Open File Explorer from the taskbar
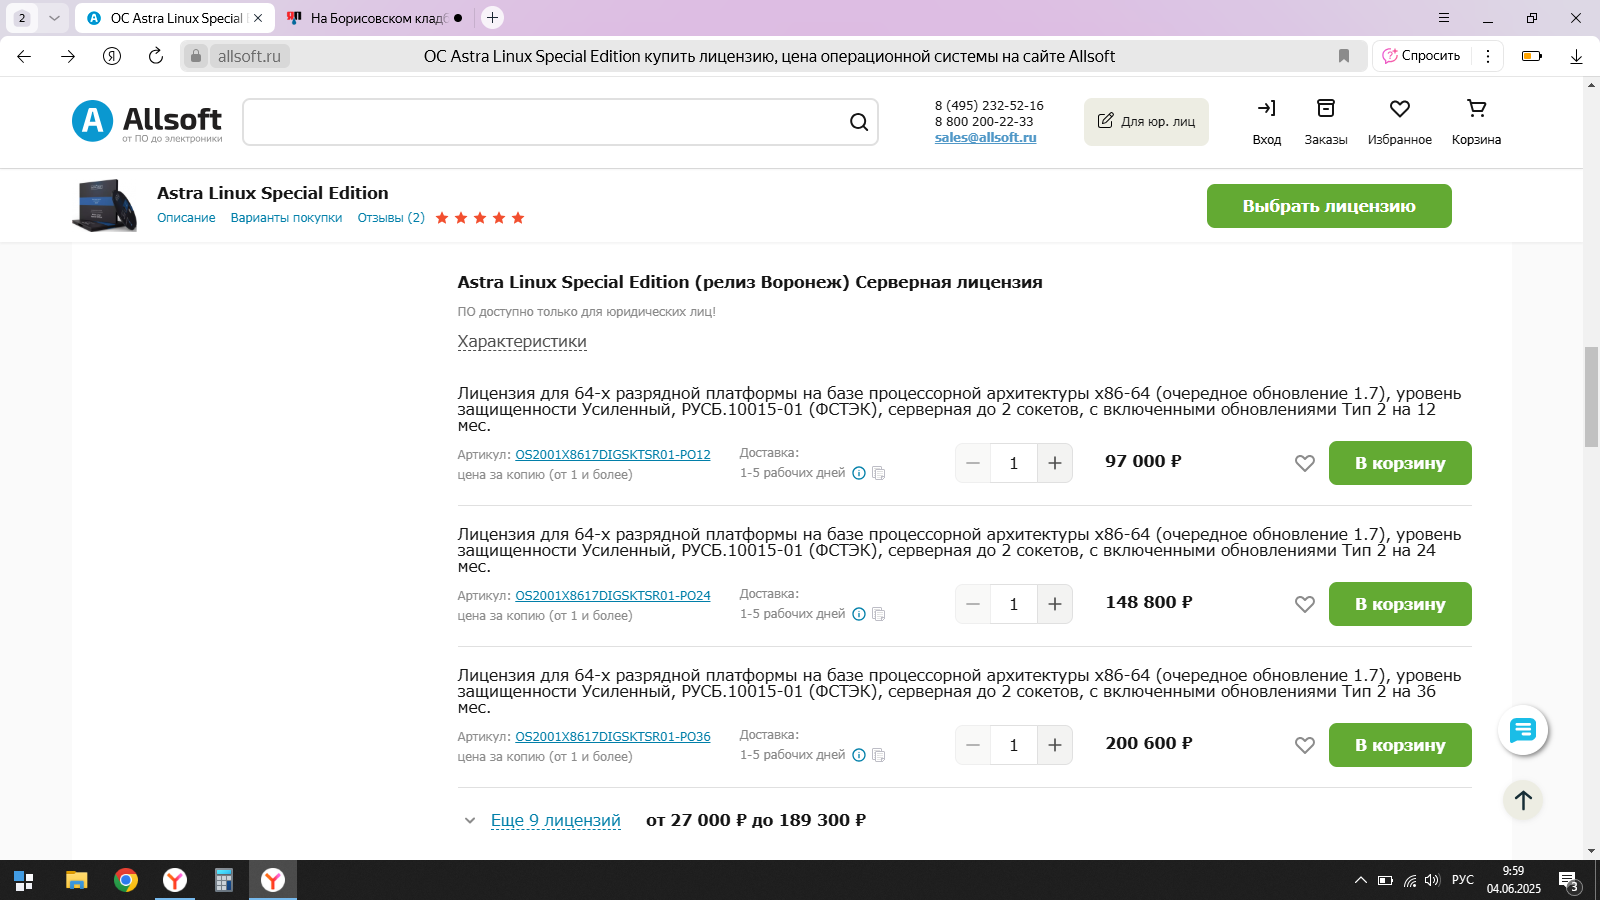The image size is (1600, 900). [x=77, y=880]
